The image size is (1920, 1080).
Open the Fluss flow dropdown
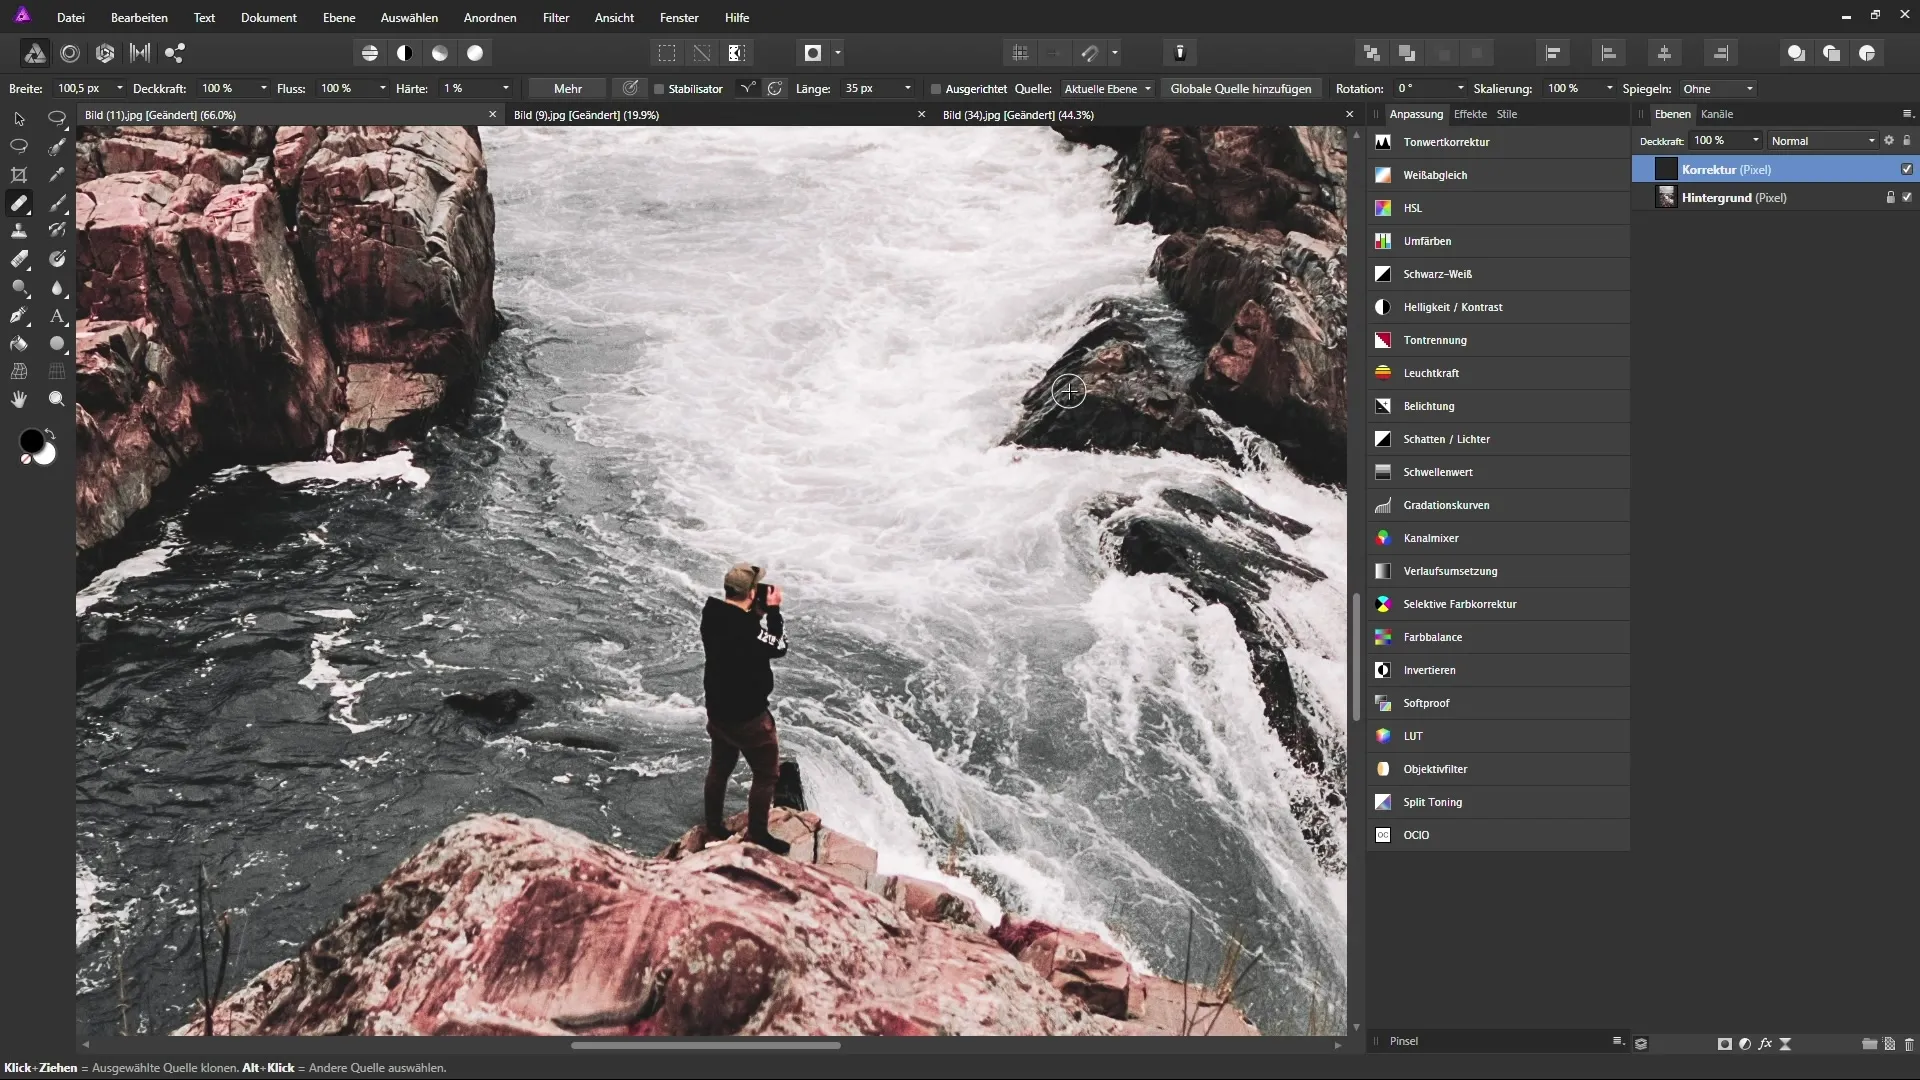point(382,89)
